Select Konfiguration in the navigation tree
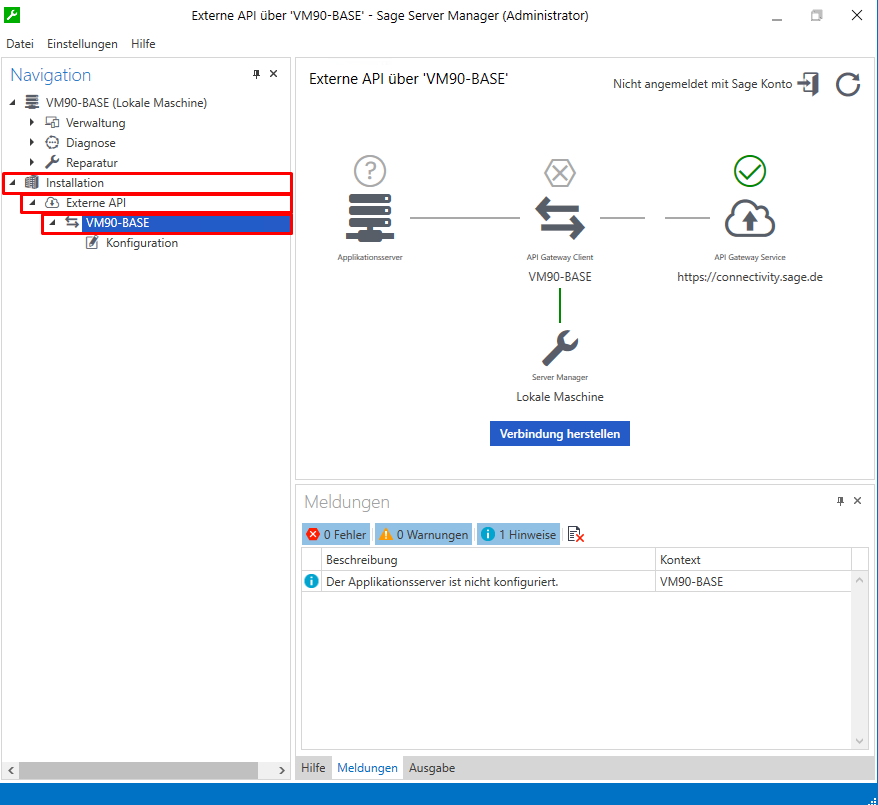Screen dimensions: 878x805 click(141, 243)
